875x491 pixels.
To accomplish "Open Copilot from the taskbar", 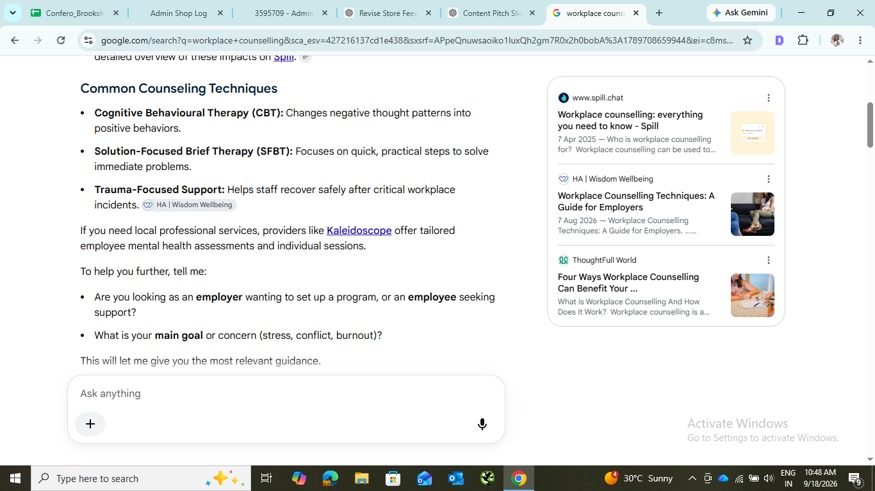I will pyautogui.click(x=299, y=478).
